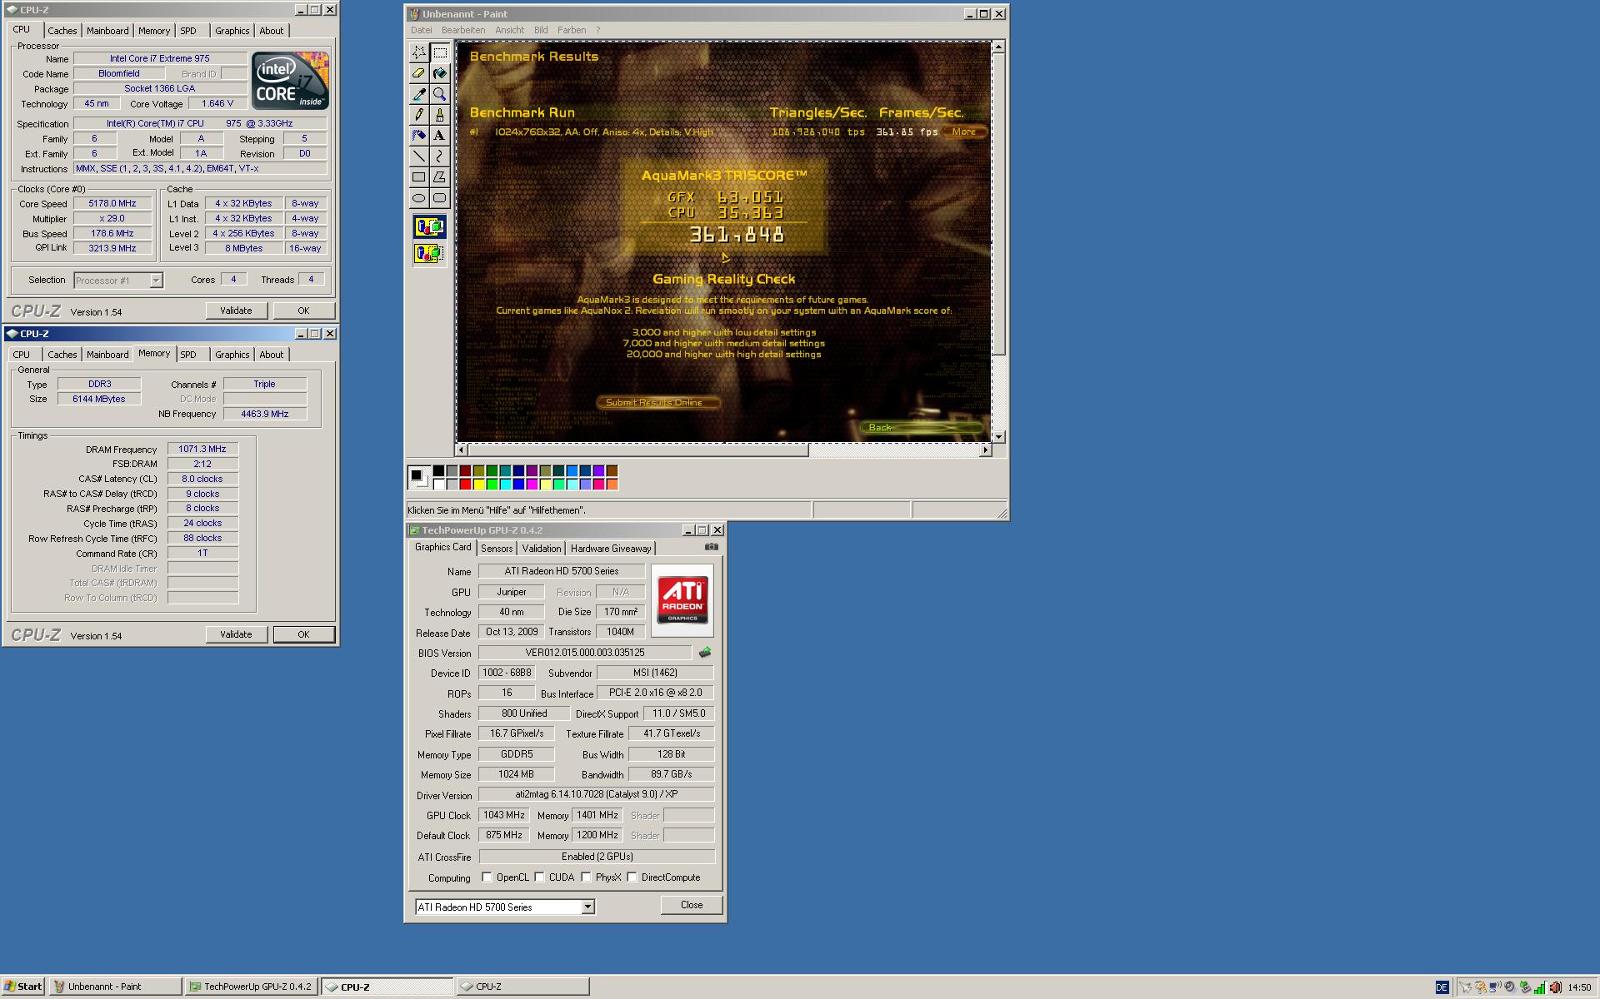The height and width of the screenshot is (999, 1600).
Task: Click the GPU-Z screenshot camera icon
Action: [711, 547]
